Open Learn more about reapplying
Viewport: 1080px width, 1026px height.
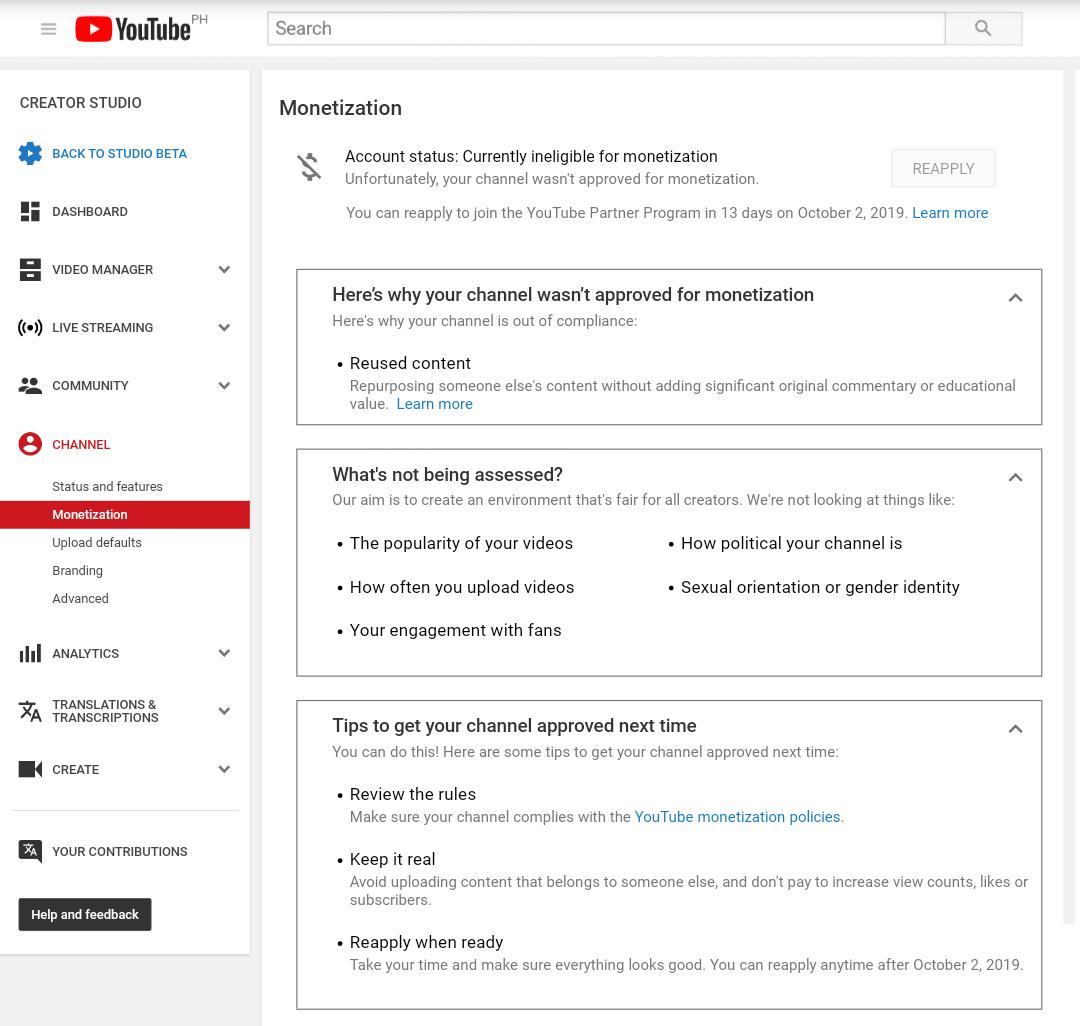pos(950,213)
